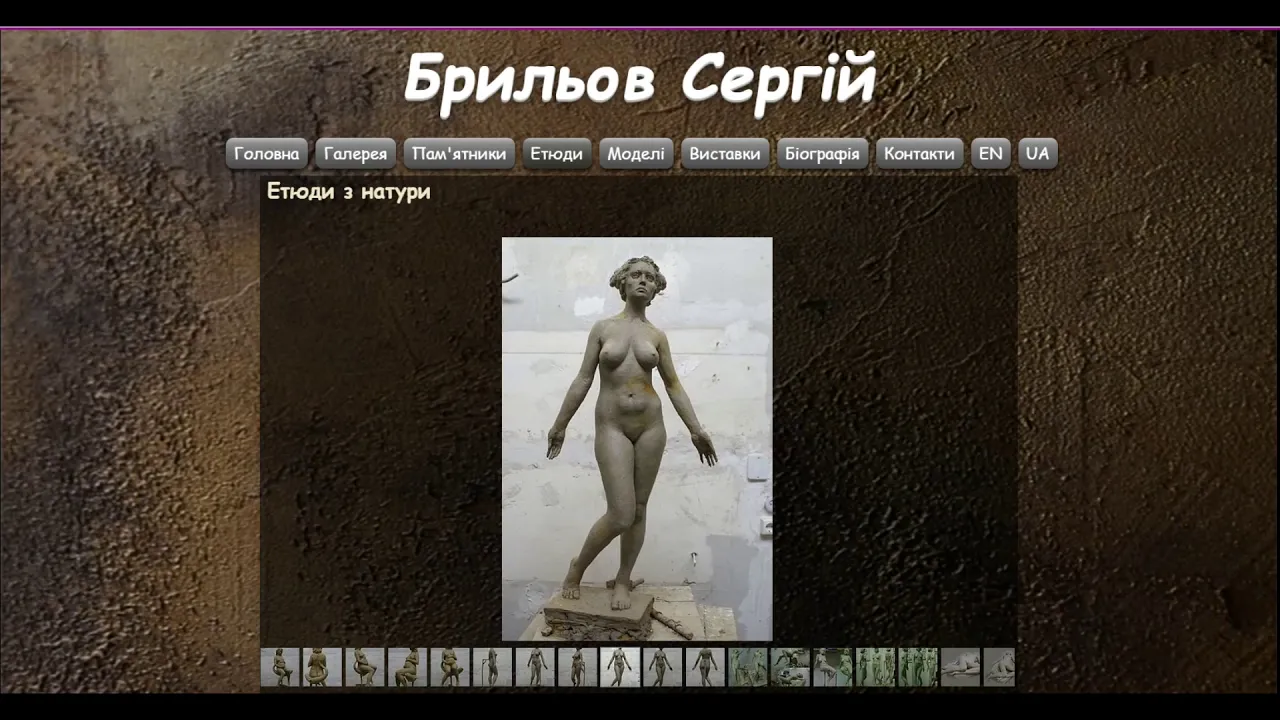The height and width of the screenshot is (720, 1280).
Task: Open the Пам'ятники page
Action: click(459, 154)
